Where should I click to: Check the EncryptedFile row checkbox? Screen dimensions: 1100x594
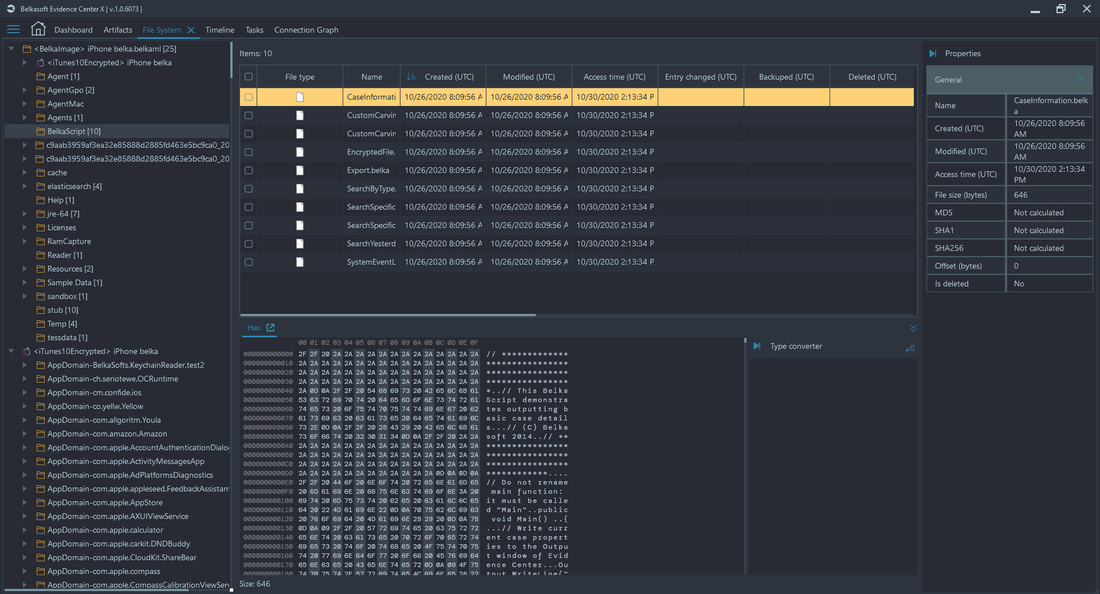coord(248,151)
